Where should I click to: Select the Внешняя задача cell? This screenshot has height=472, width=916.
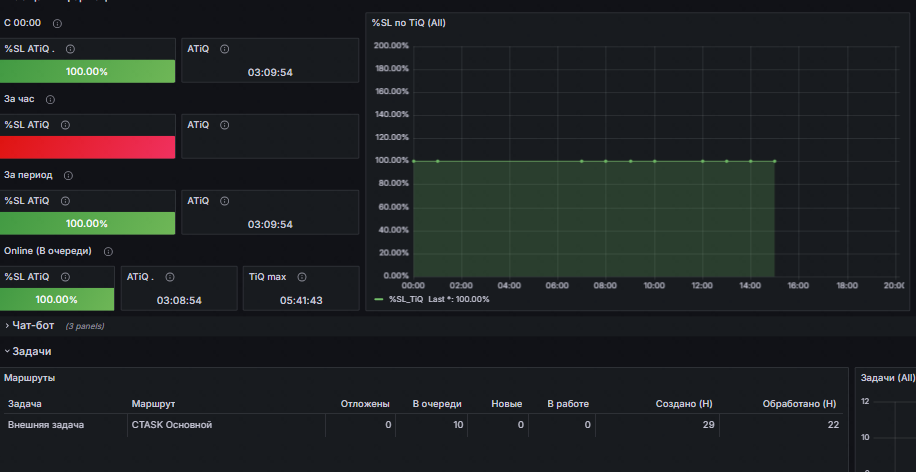click(x=64, y=425)
